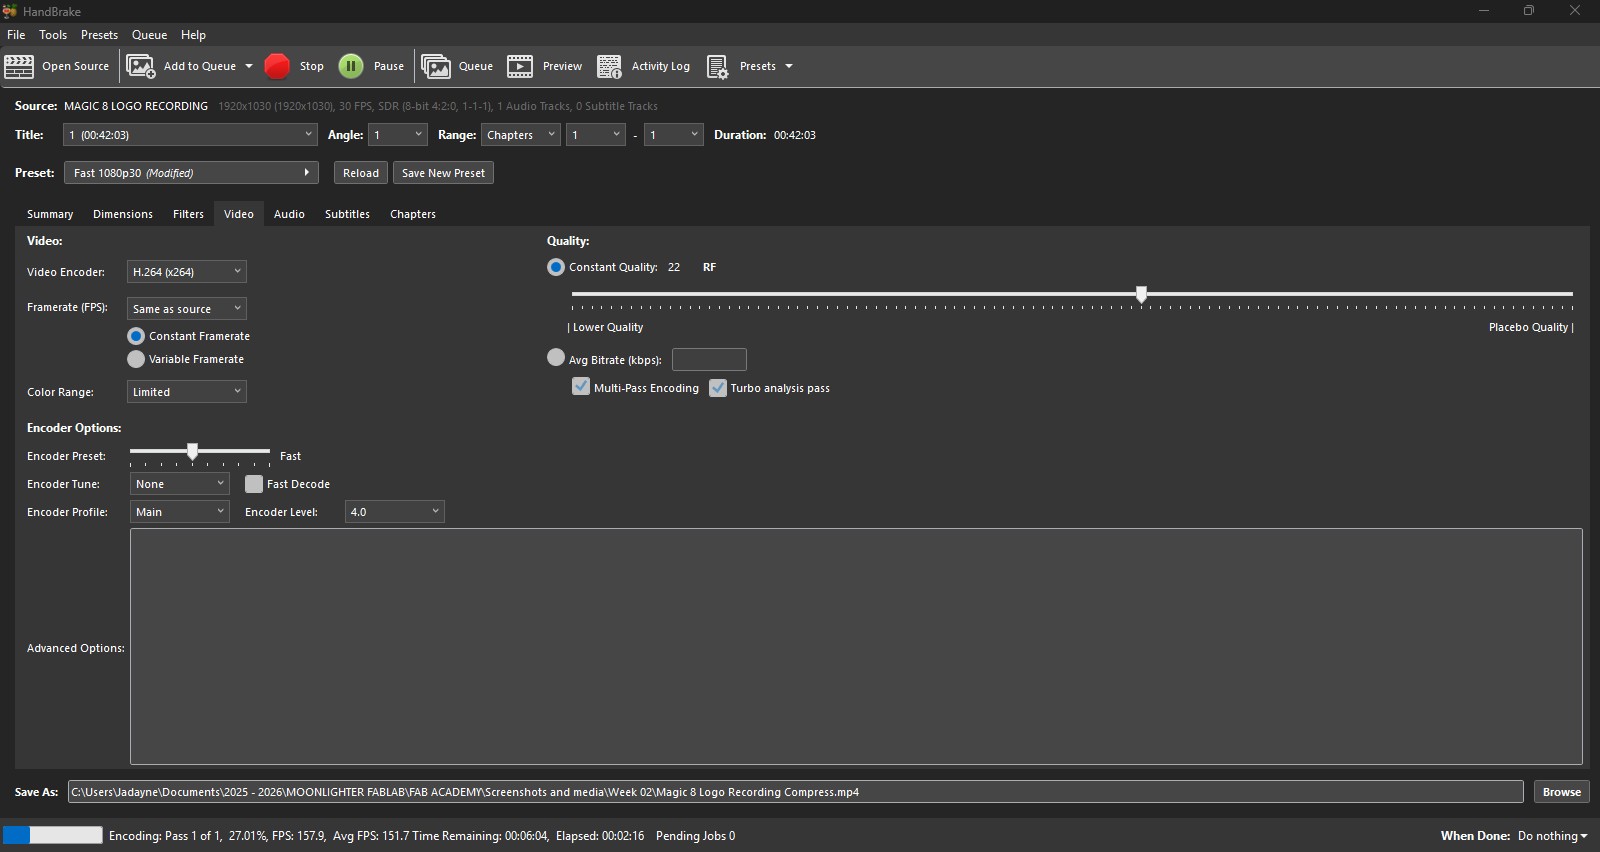Open the Fast 1080p30 preset selector

pos(191,173)
